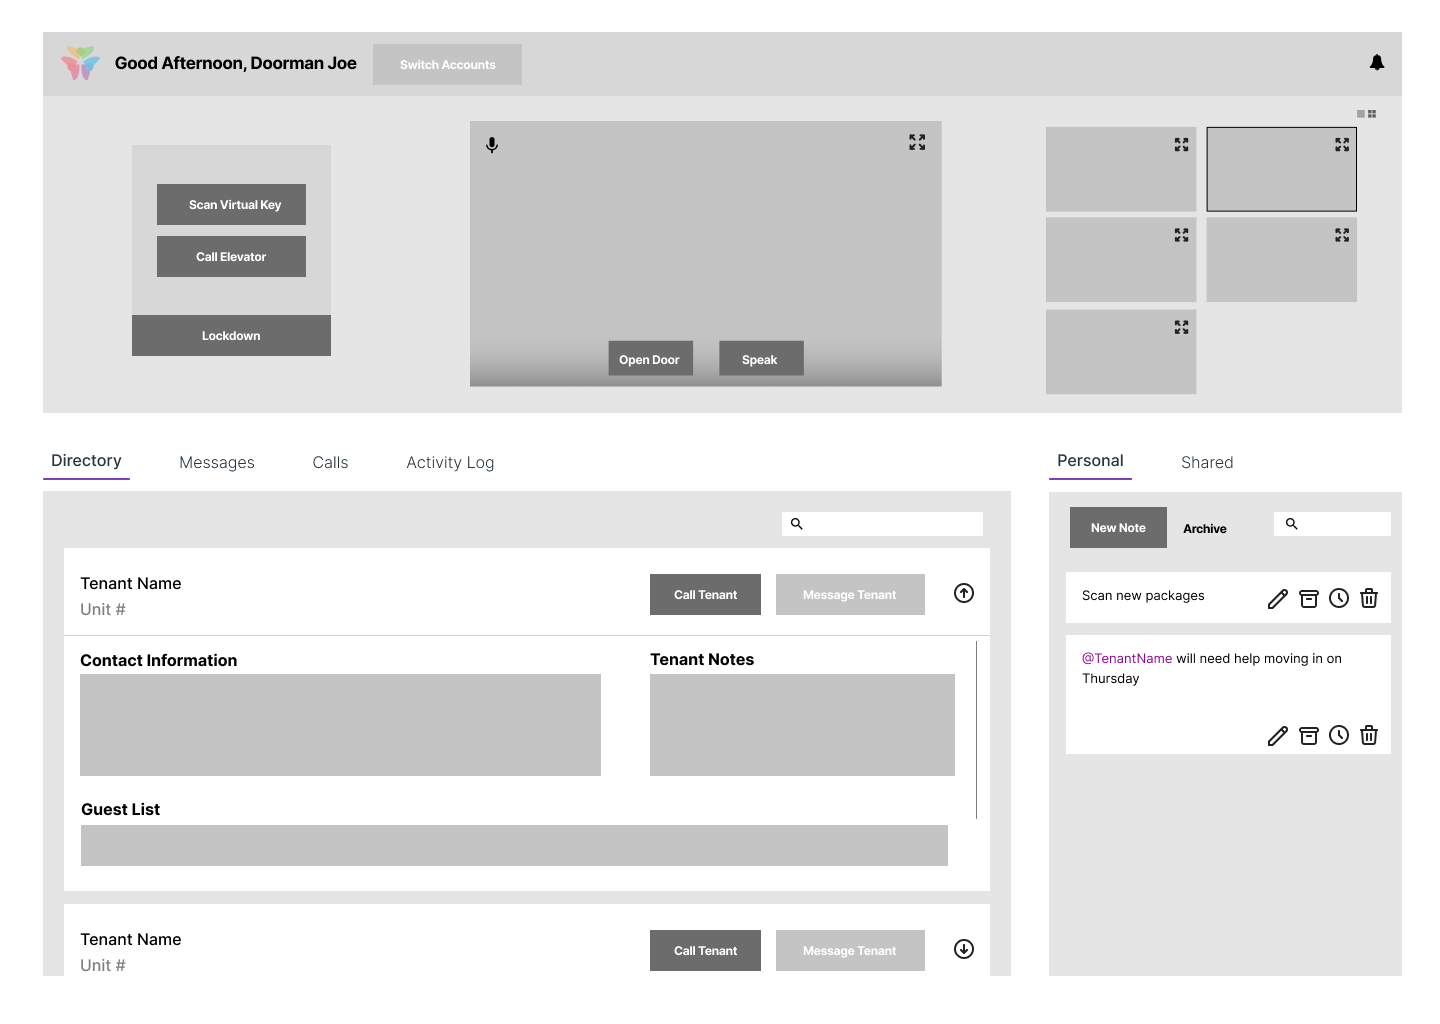Delete the 'Scan new packages' note
Viewport: 1440px width, 1024px height.
point(1369,599)
